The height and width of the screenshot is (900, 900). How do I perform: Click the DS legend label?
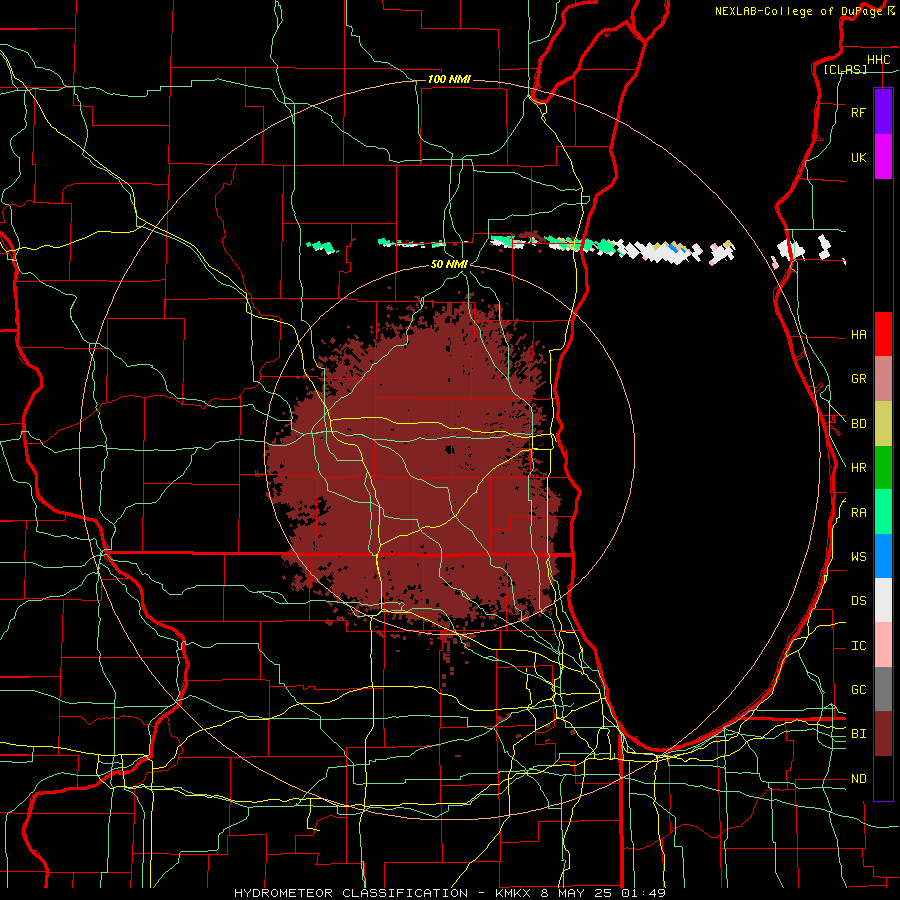point(858,601)
